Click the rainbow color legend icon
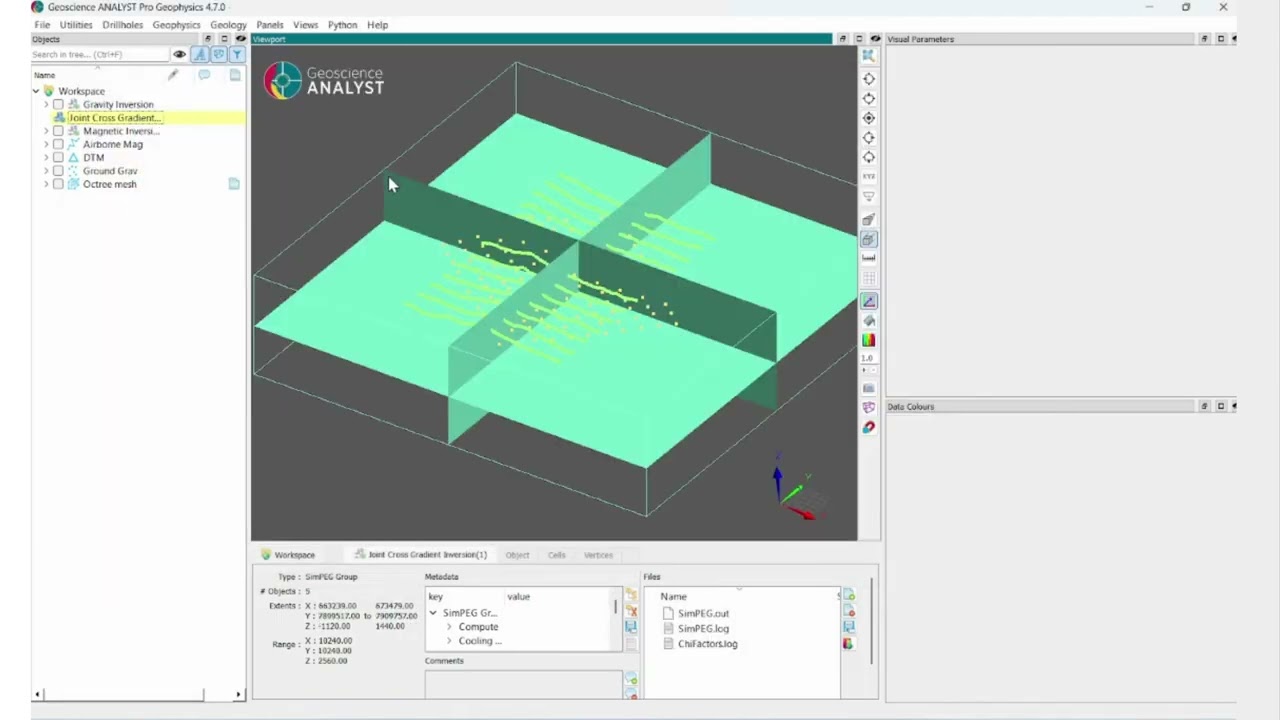The width and height of the screenshot is (1280, 720). click(868, 340)
